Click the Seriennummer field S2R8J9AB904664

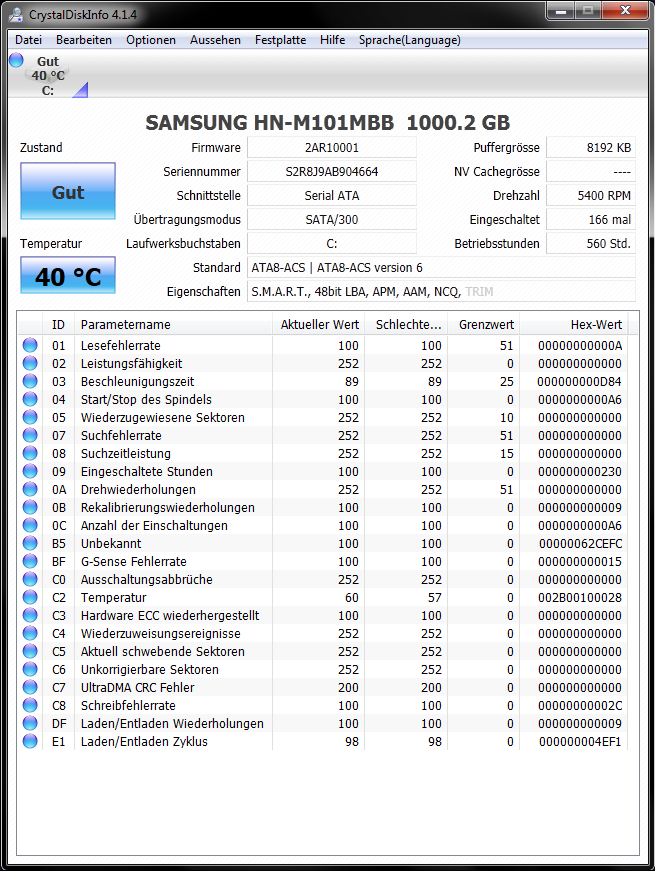coord(332,172)
